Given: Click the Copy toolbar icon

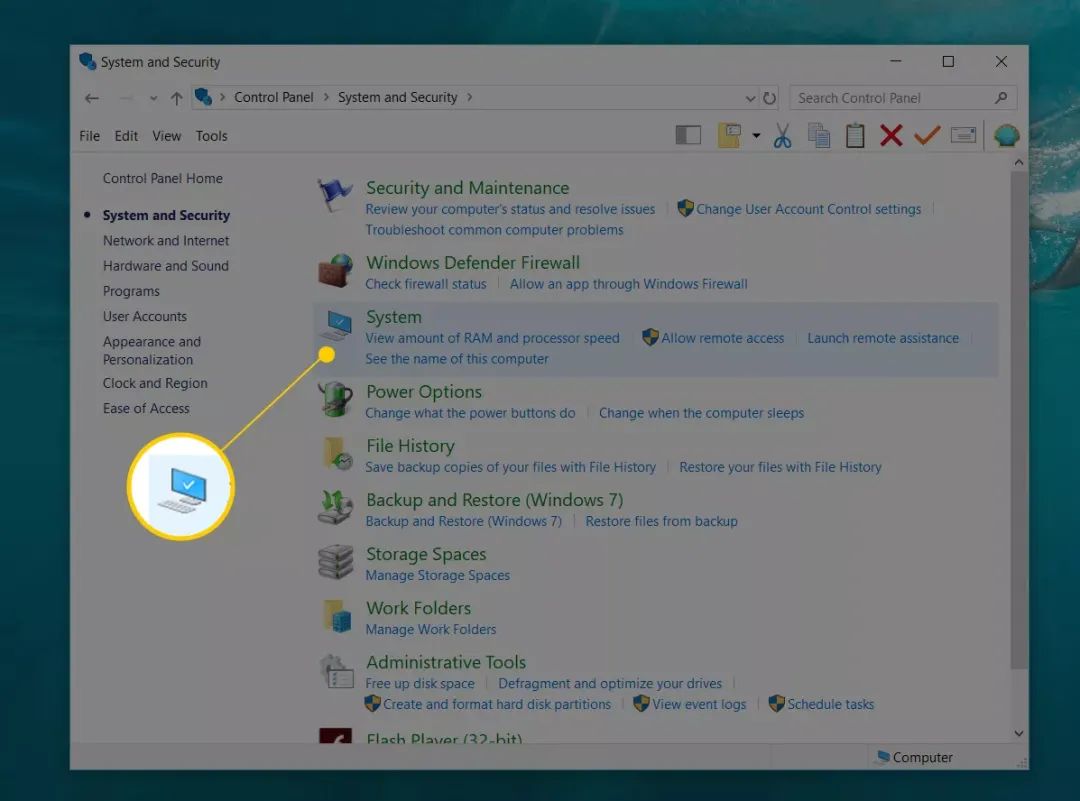Looking at the screenshot, I should pos(819,136).
